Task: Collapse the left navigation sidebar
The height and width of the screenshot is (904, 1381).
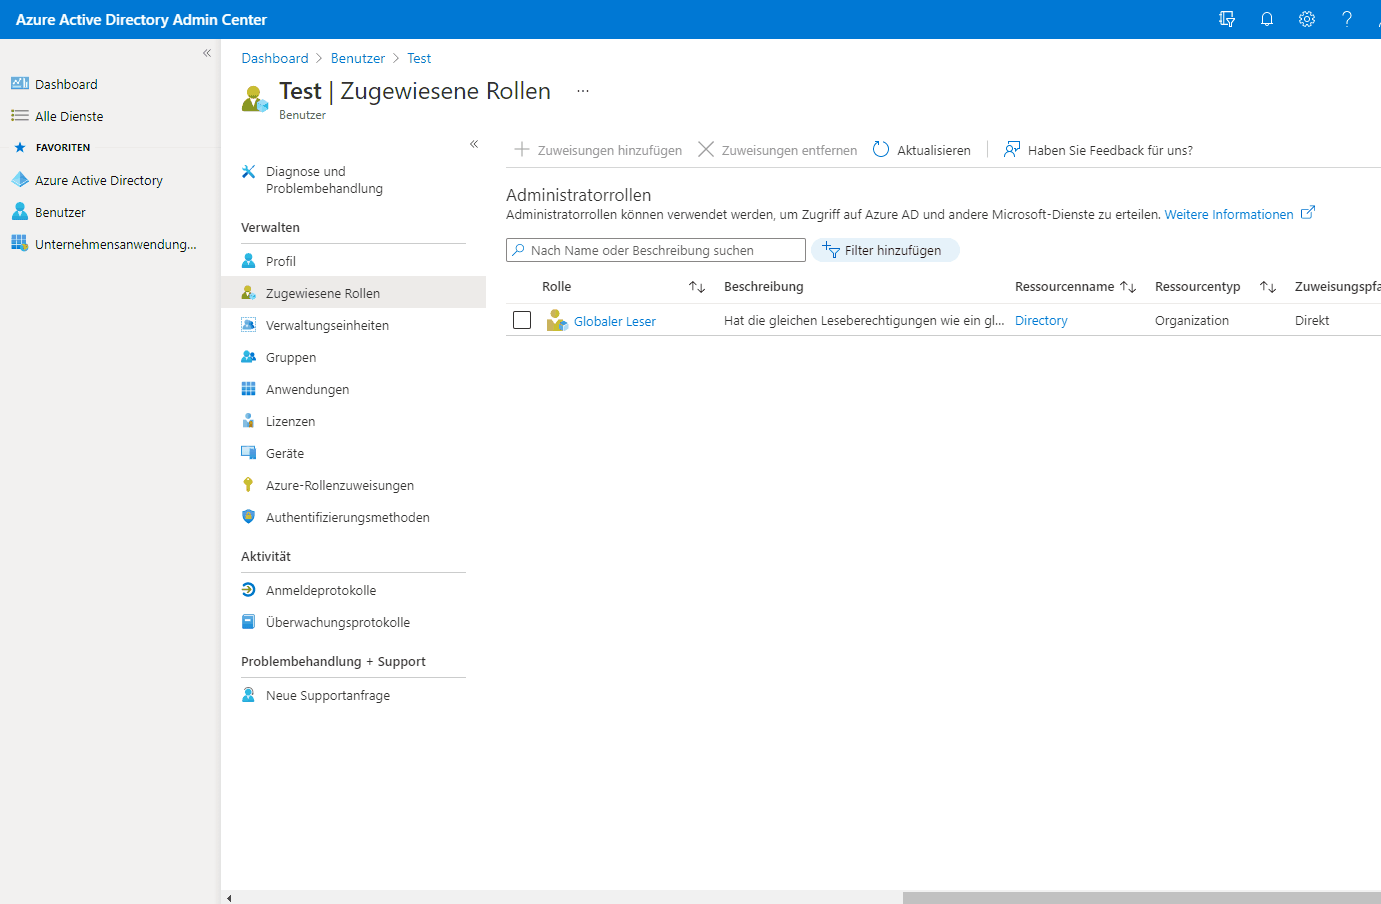Action: point(207,53)
